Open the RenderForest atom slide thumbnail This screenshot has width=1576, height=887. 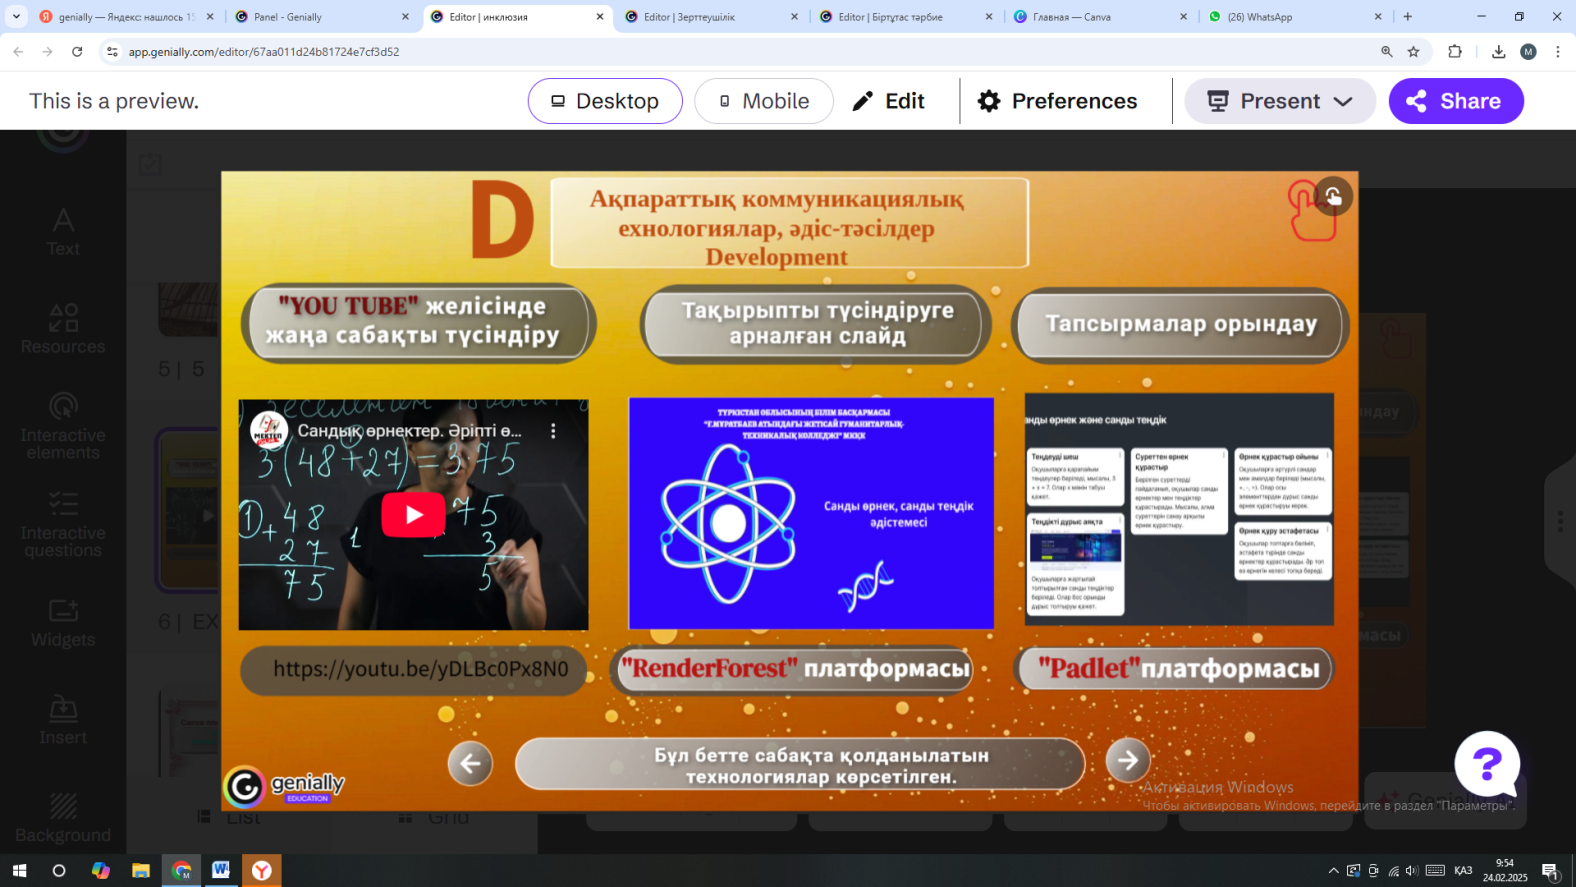pyautogui.click(x=811, y=513)
